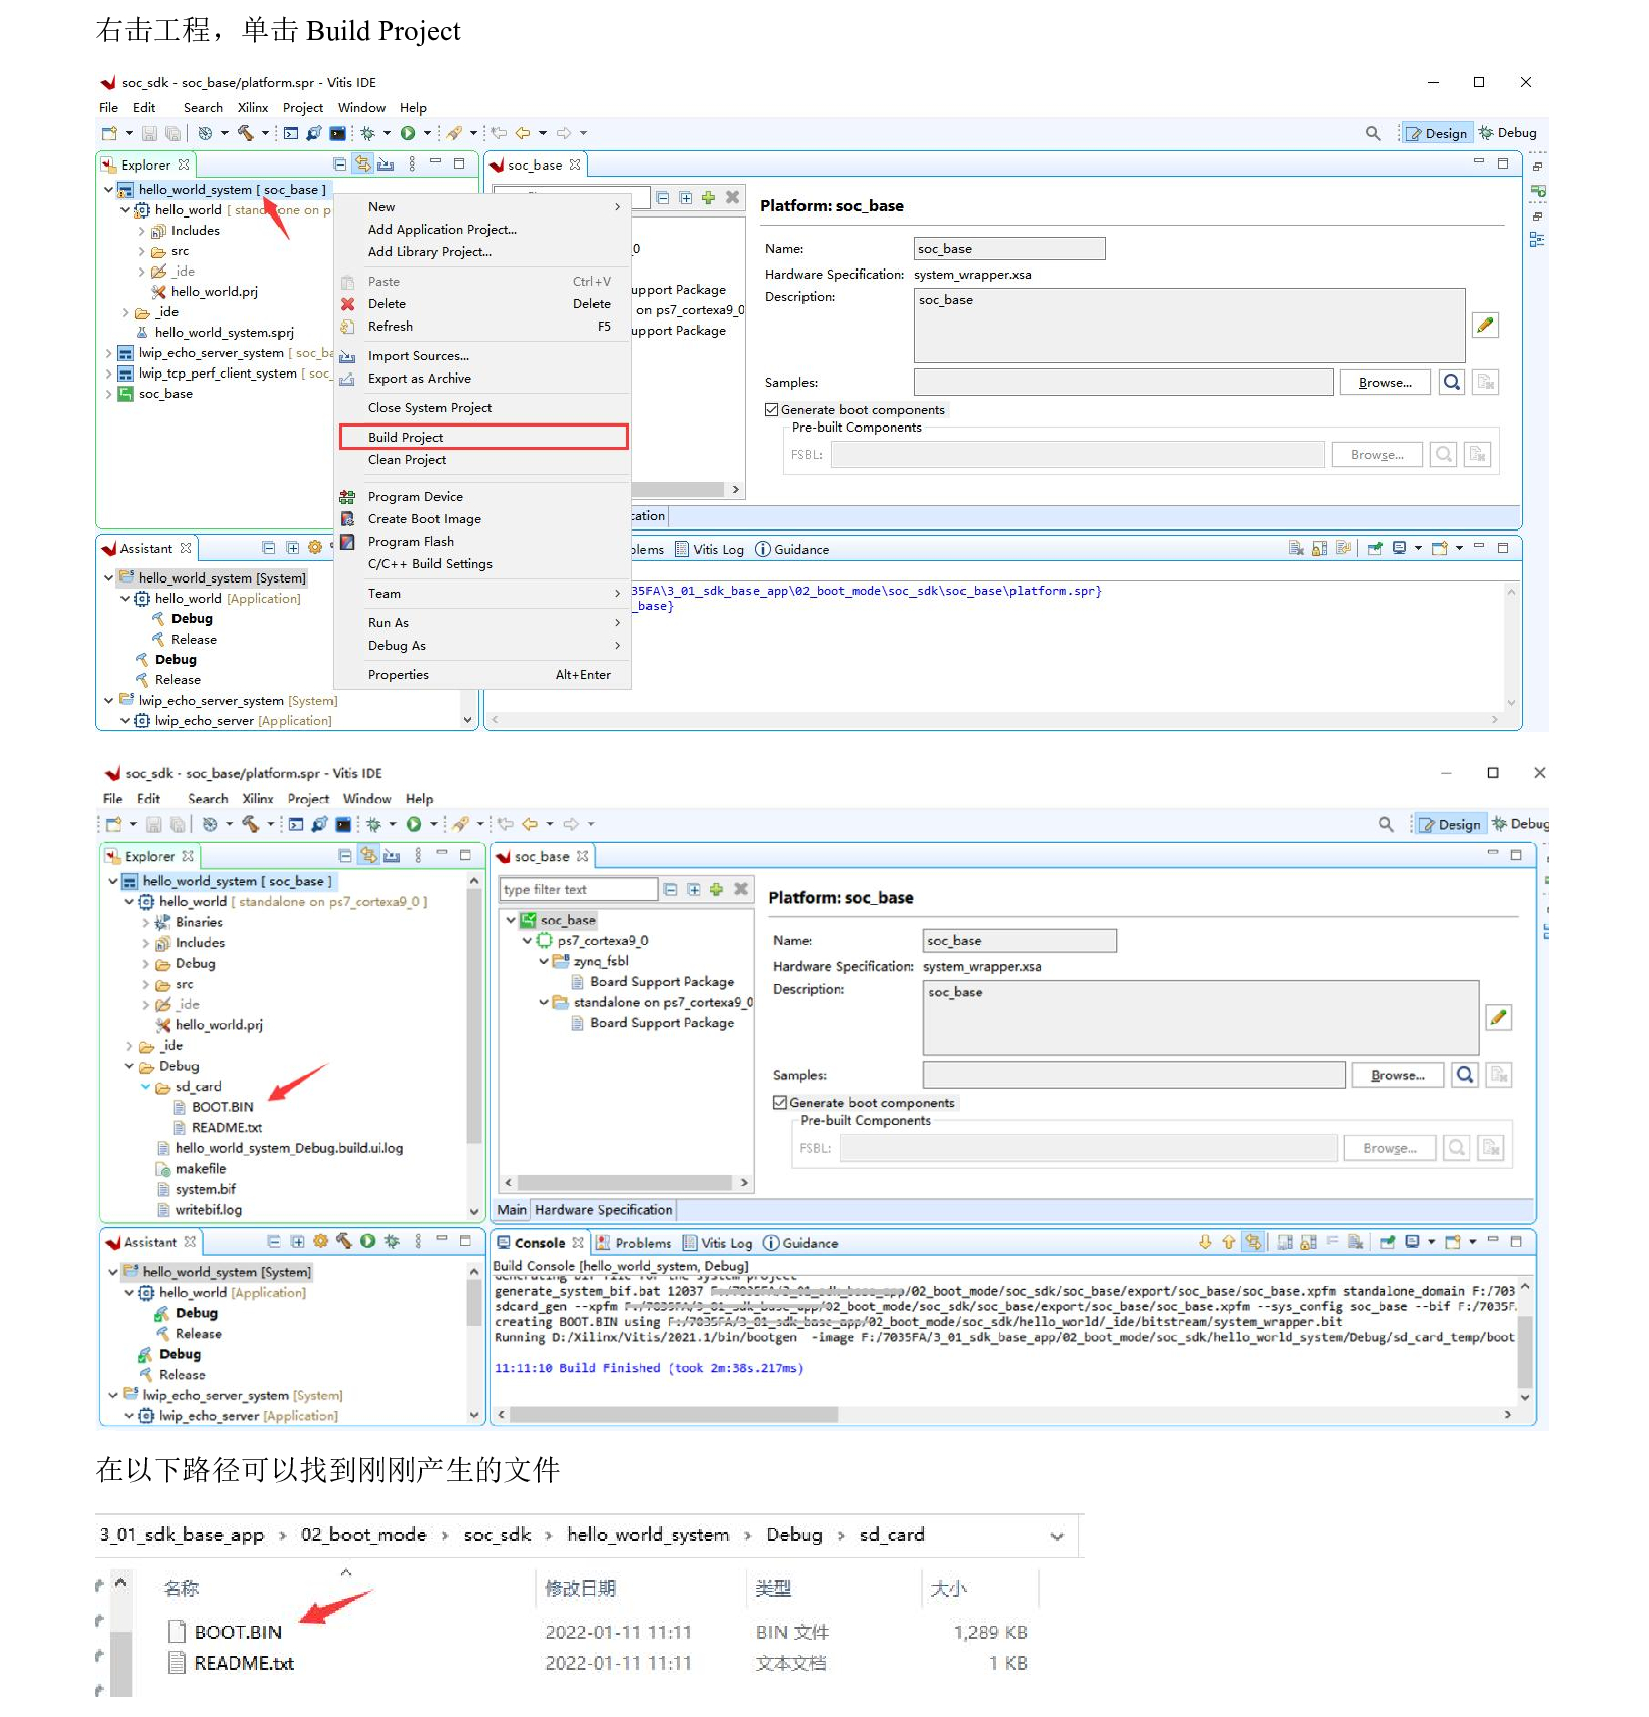Select README.txt in the file explorer list
This screenshot has width=1649, height=1717.
pos(244,1663)
